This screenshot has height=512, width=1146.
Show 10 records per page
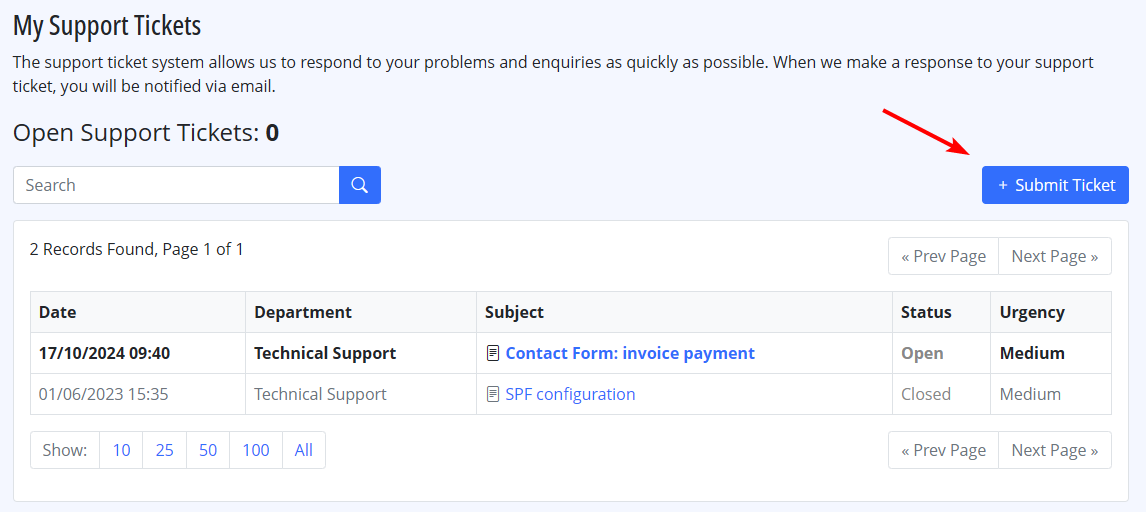(x=121, y=450)
